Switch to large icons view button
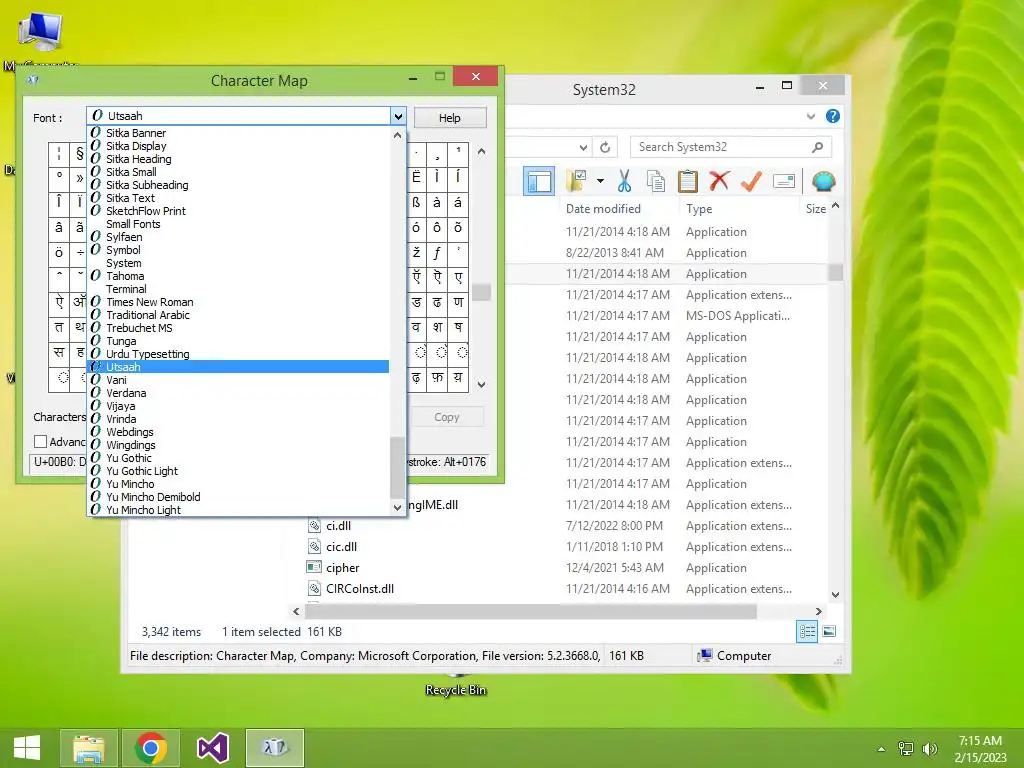 click(829, 632)
